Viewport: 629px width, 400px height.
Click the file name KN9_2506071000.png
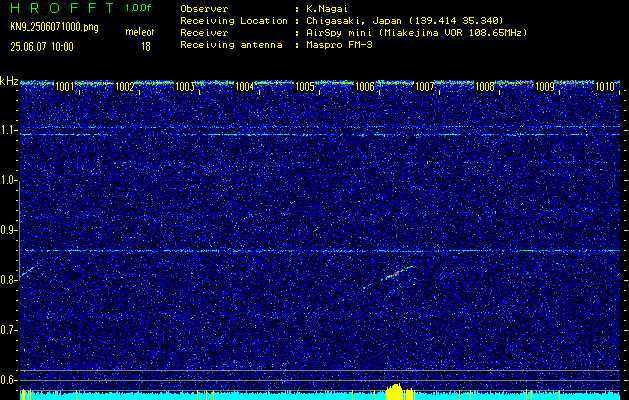[x=54, y=28]
